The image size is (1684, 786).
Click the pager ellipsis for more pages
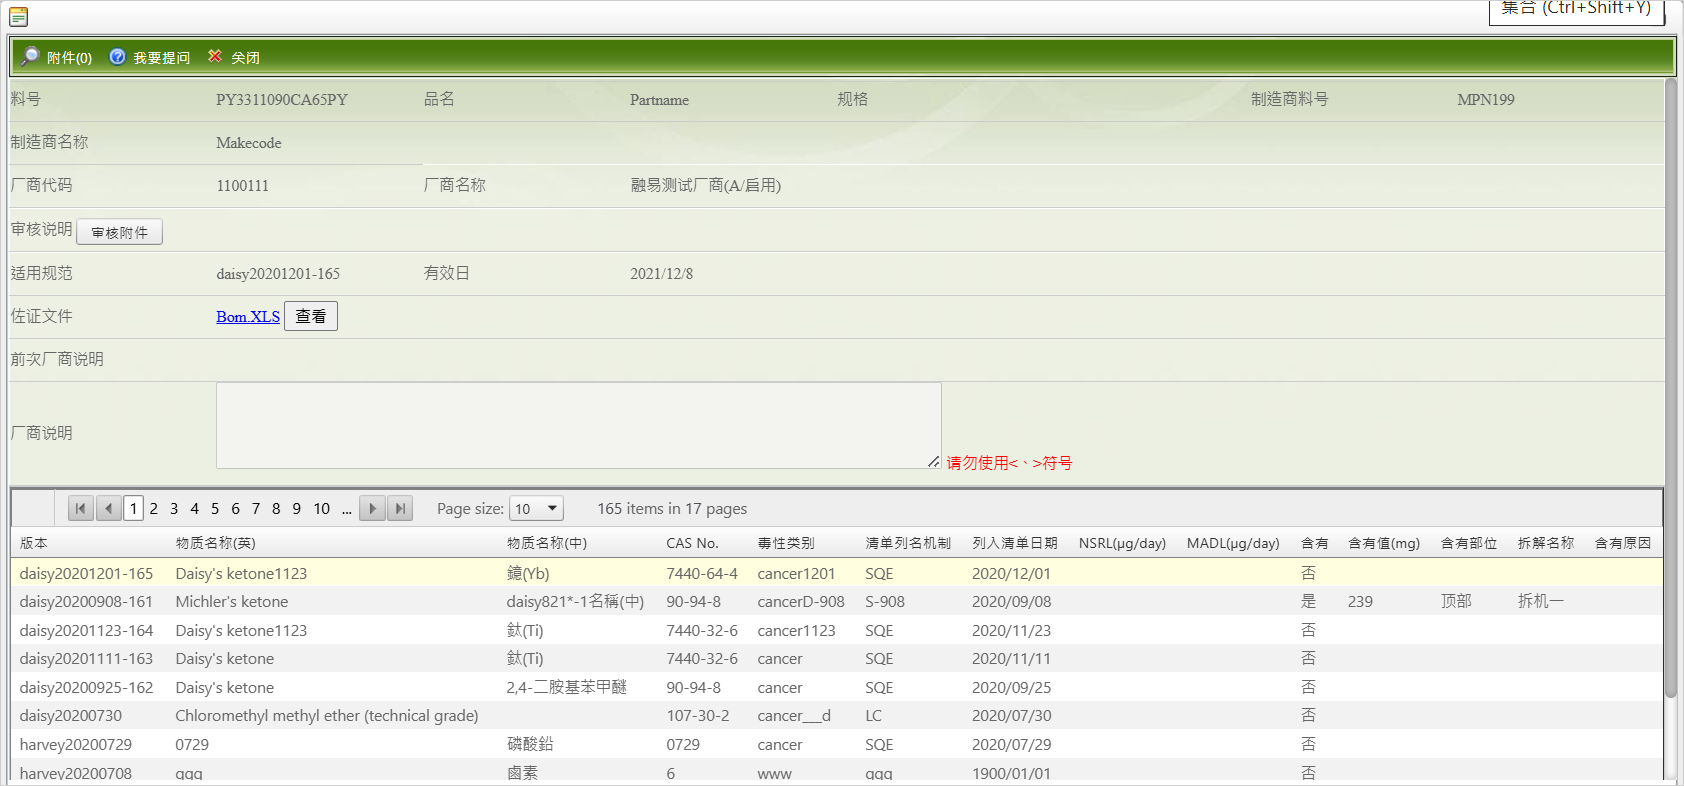click(x=347, y=508)
